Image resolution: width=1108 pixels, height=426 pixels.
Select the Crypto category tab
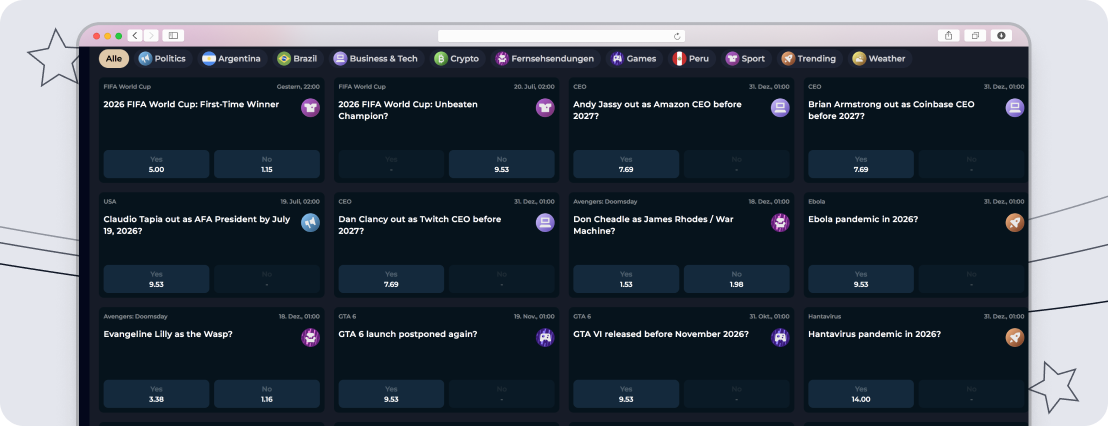[x=458, y=59]
